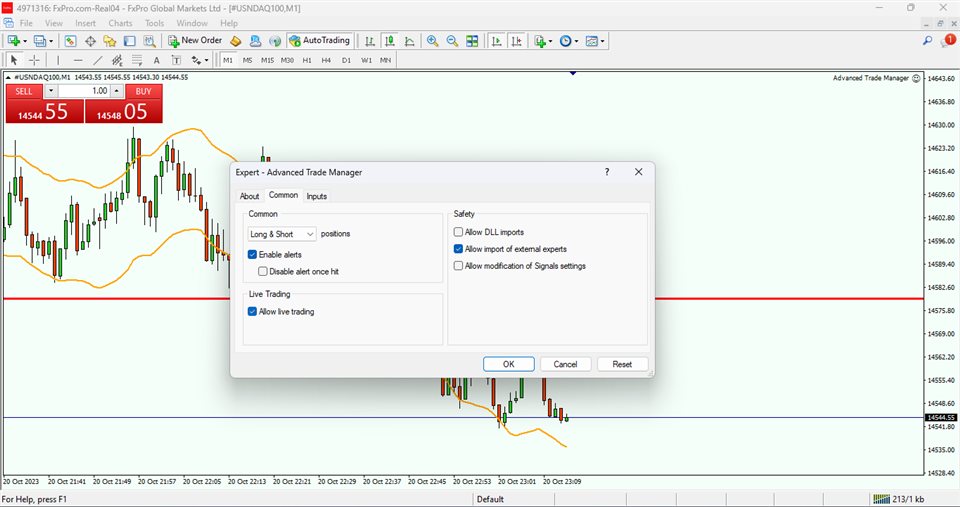960x507 pixels.
Task: Select the H1 timeframe
Action: click(307, 60)
